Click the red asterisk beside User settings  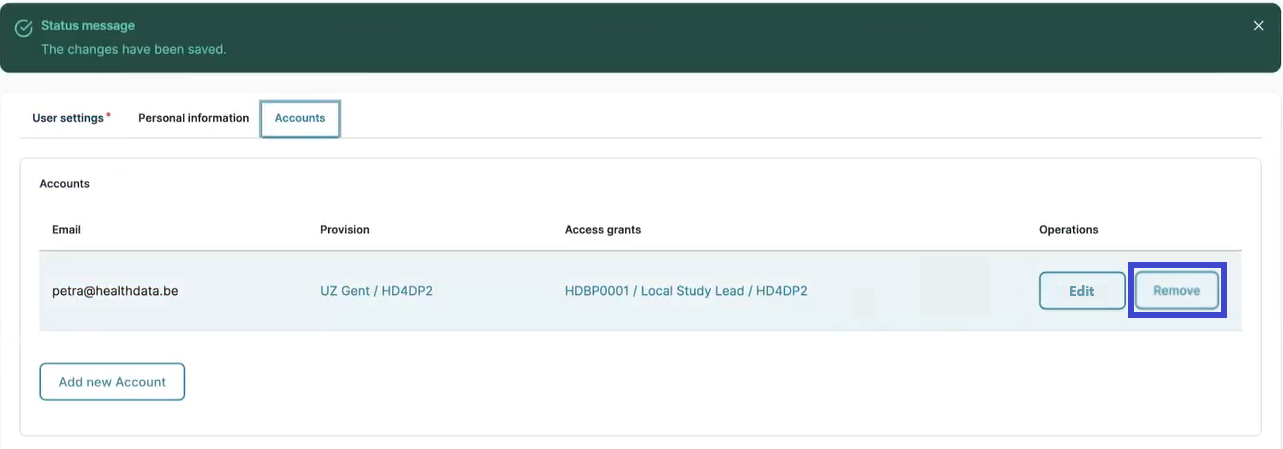[x=108, y=115]
